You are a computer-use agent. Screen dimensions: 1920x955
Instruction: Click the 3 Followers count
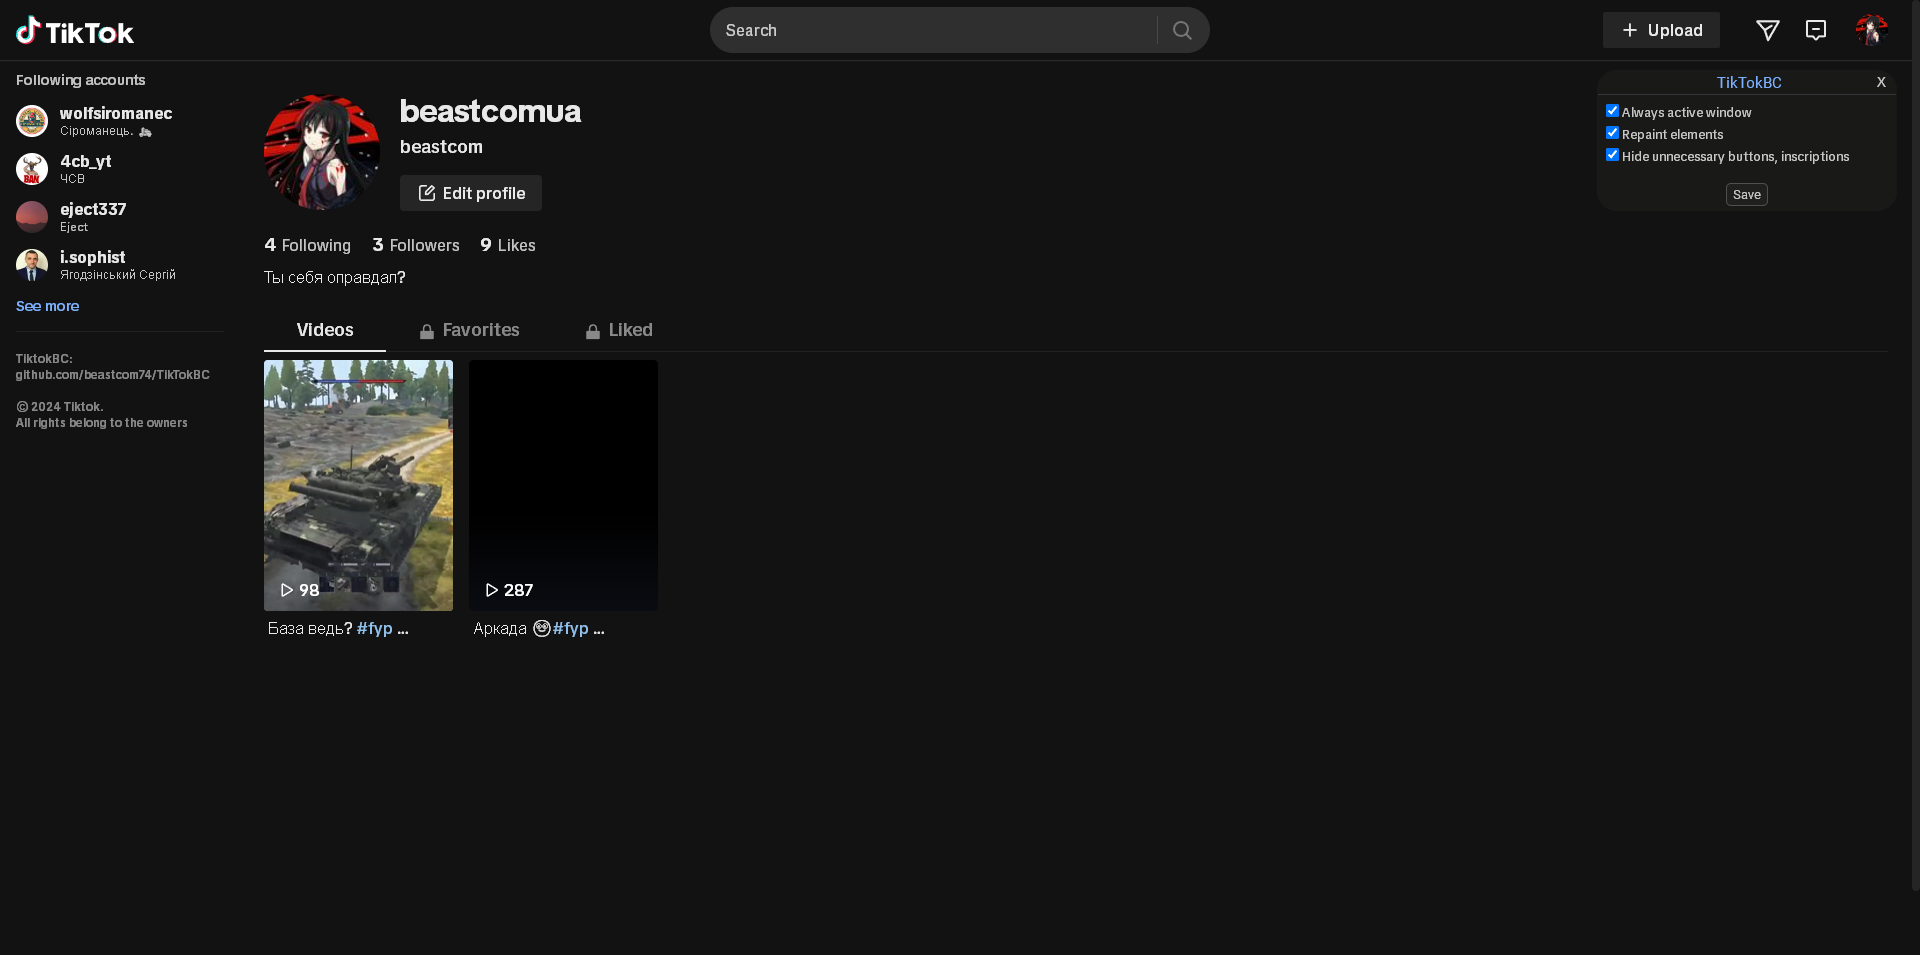pyautogui.click(x=416, y=245)
